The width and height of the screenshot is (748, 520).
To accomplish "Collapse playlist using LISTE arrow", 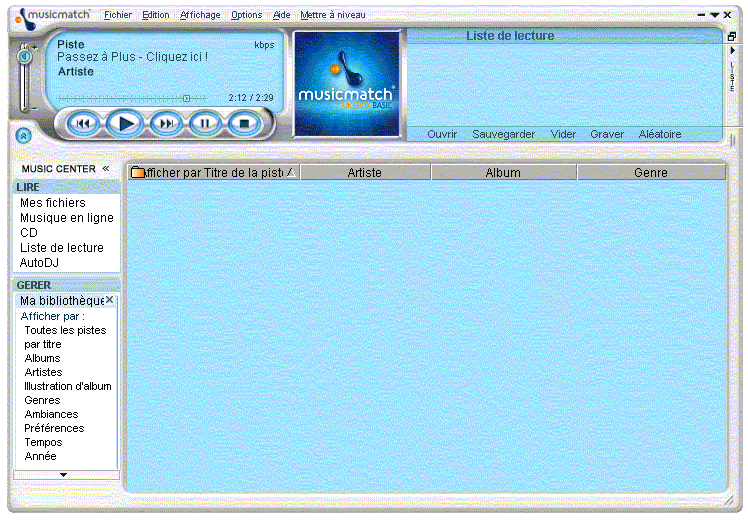I will [733, 51].
